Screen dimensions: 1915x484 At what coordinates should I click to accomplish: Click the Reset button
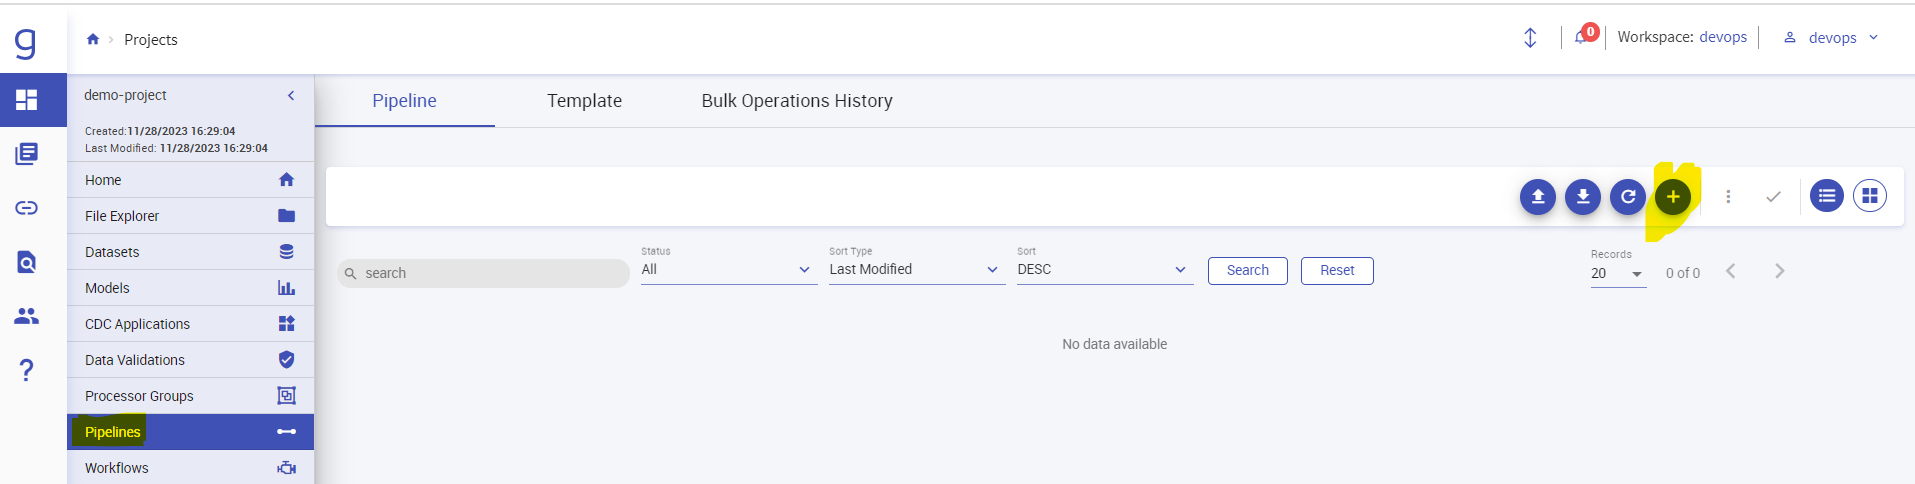pos(1336,271)
